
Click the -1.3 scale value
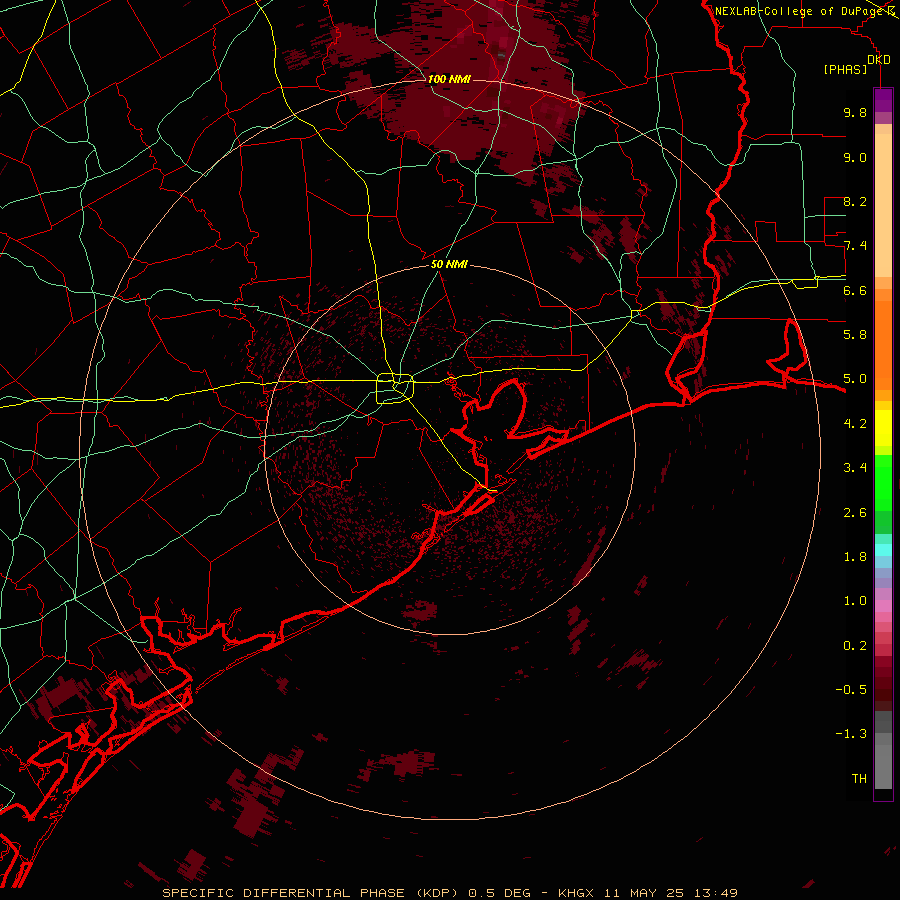[x=851, y=734]
